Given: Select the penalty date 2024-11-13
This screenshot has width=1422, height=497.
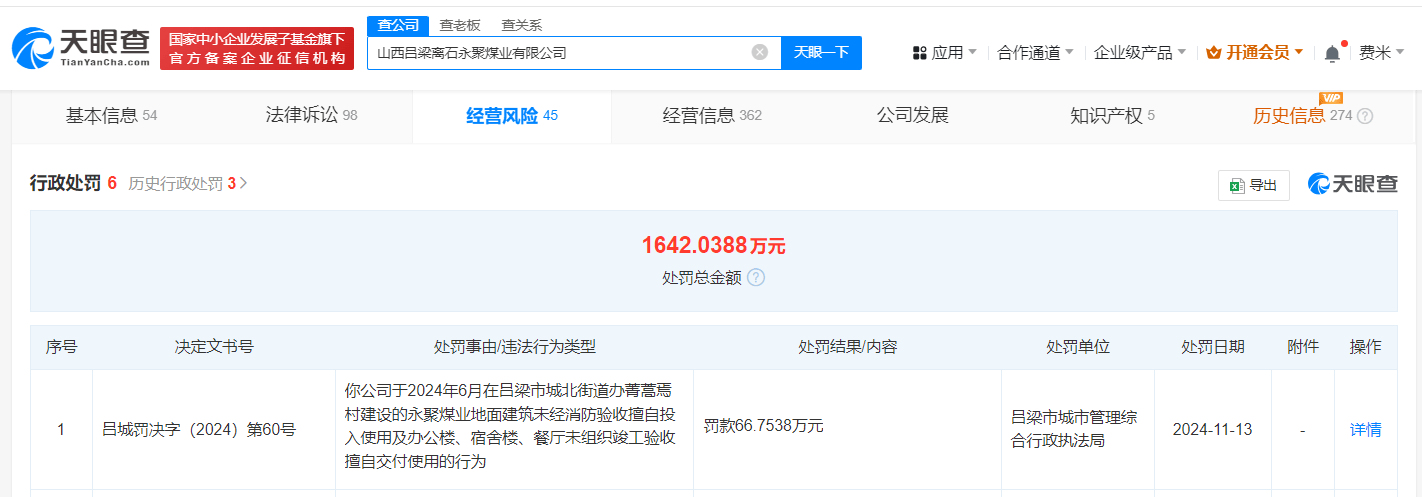Looking at the screenshot, I should coord(1212,430).
